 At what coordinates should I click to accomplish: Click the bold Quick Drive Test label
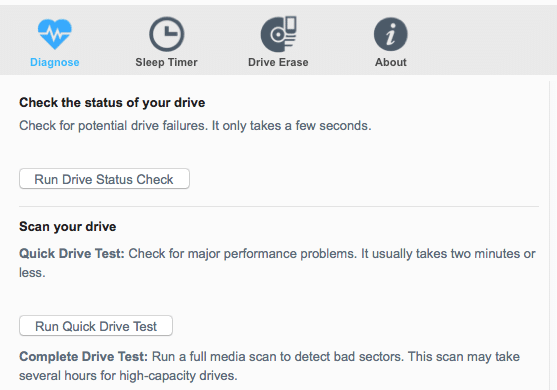pos(72,254)
